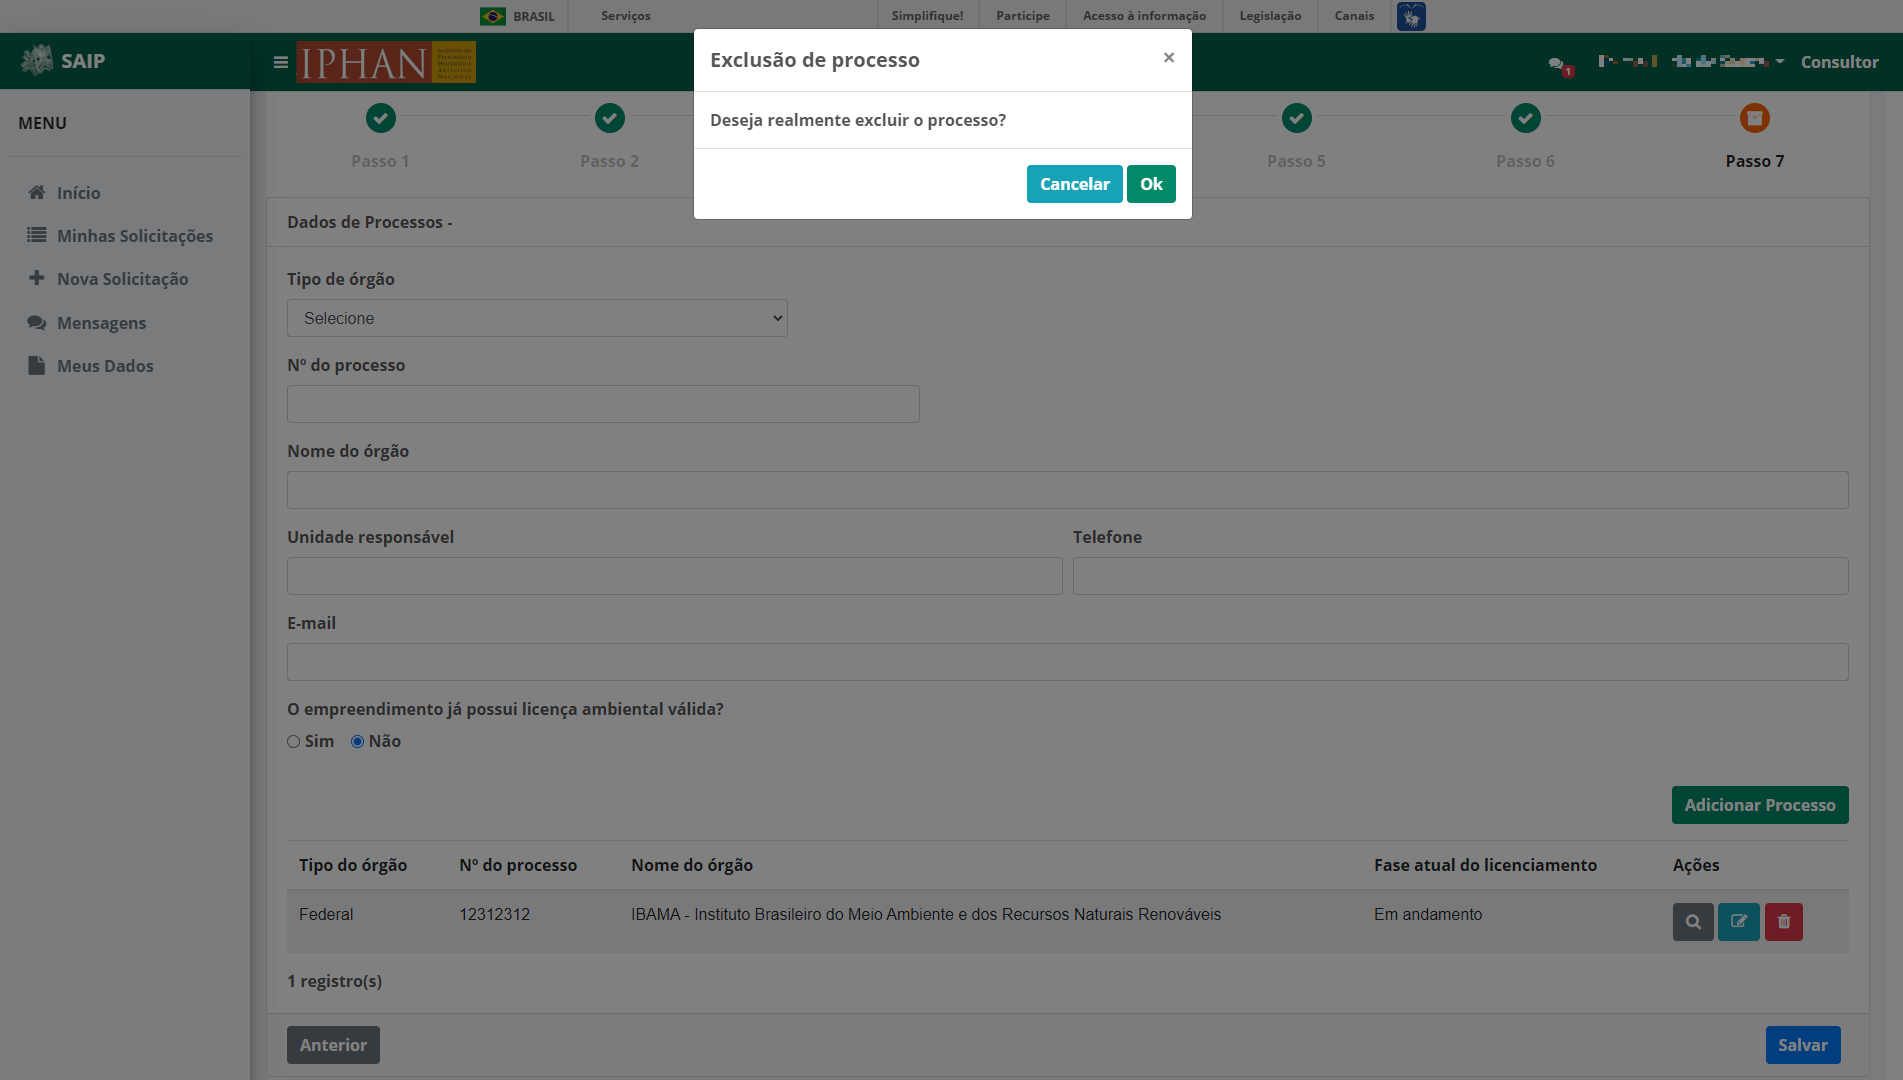Focus the Telefone input field
This screenshot has width=1903, height=1080.
[x=1460, y=576]
